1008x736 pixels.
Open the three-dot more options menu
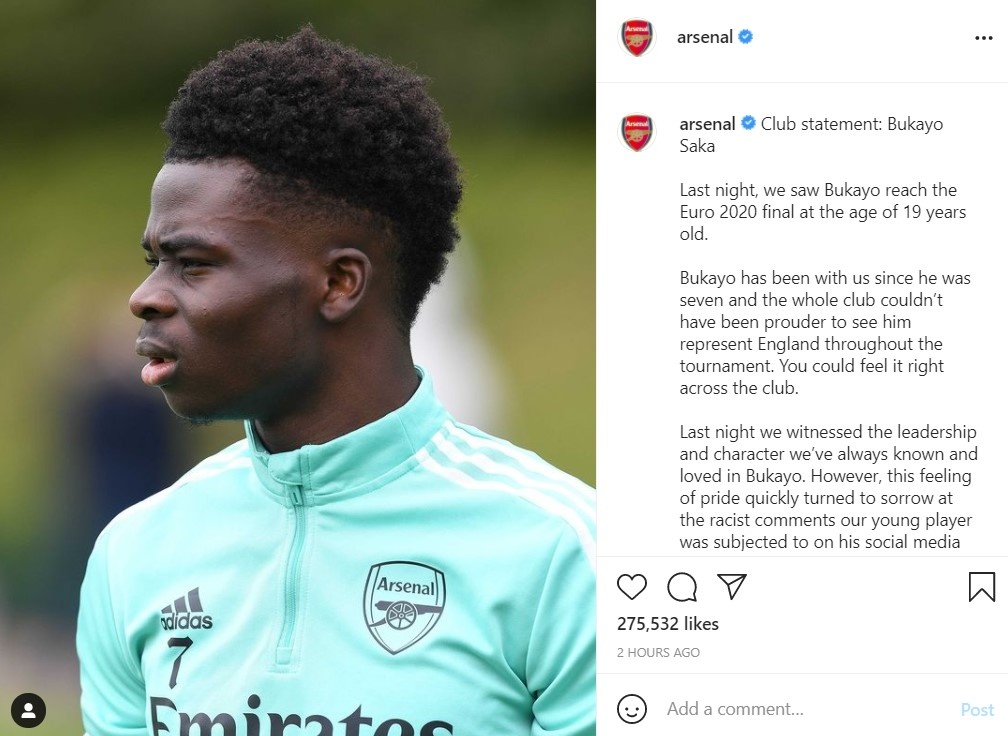point(984,38)
